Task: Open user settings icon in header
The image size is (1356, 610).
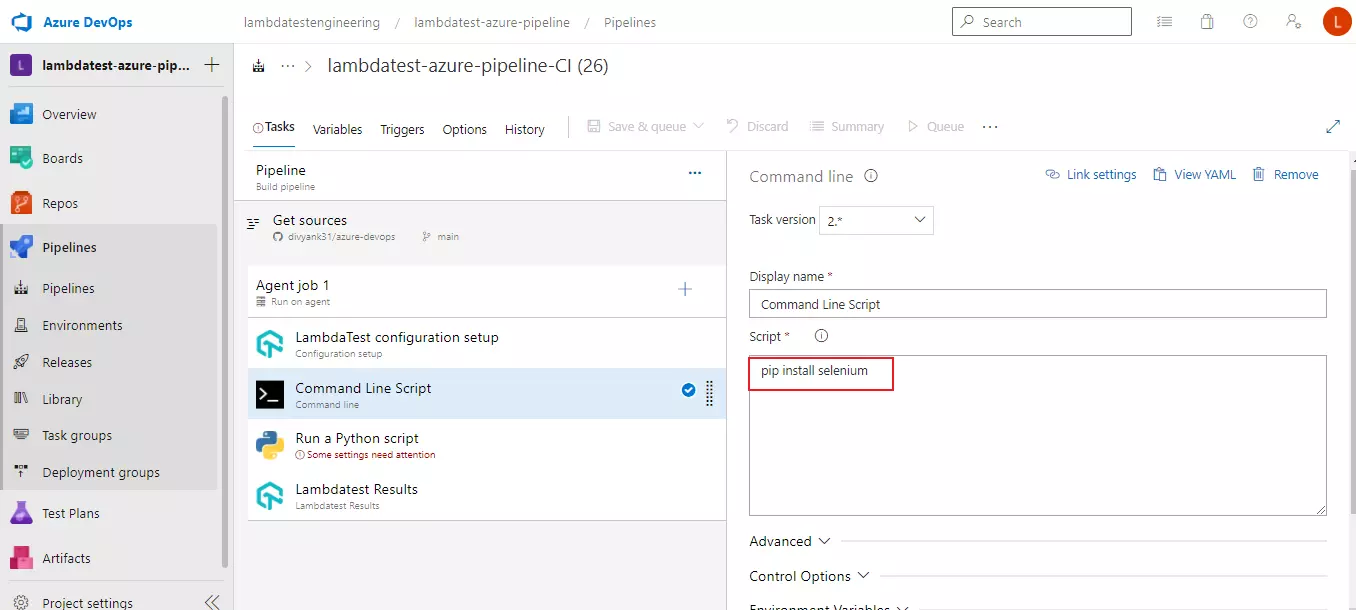Action: [x=1293, y=21]
